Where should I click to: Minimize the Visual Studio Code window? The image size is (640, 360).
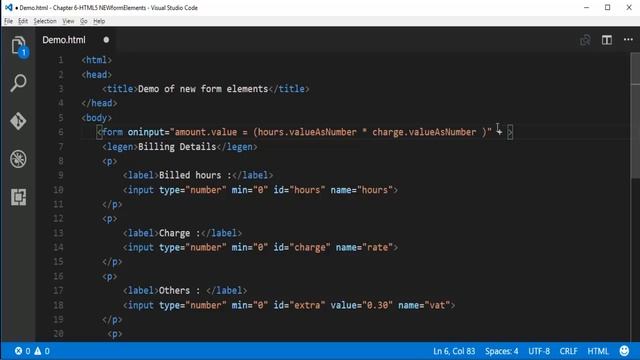pyautogui.click(x=587, y=8)
